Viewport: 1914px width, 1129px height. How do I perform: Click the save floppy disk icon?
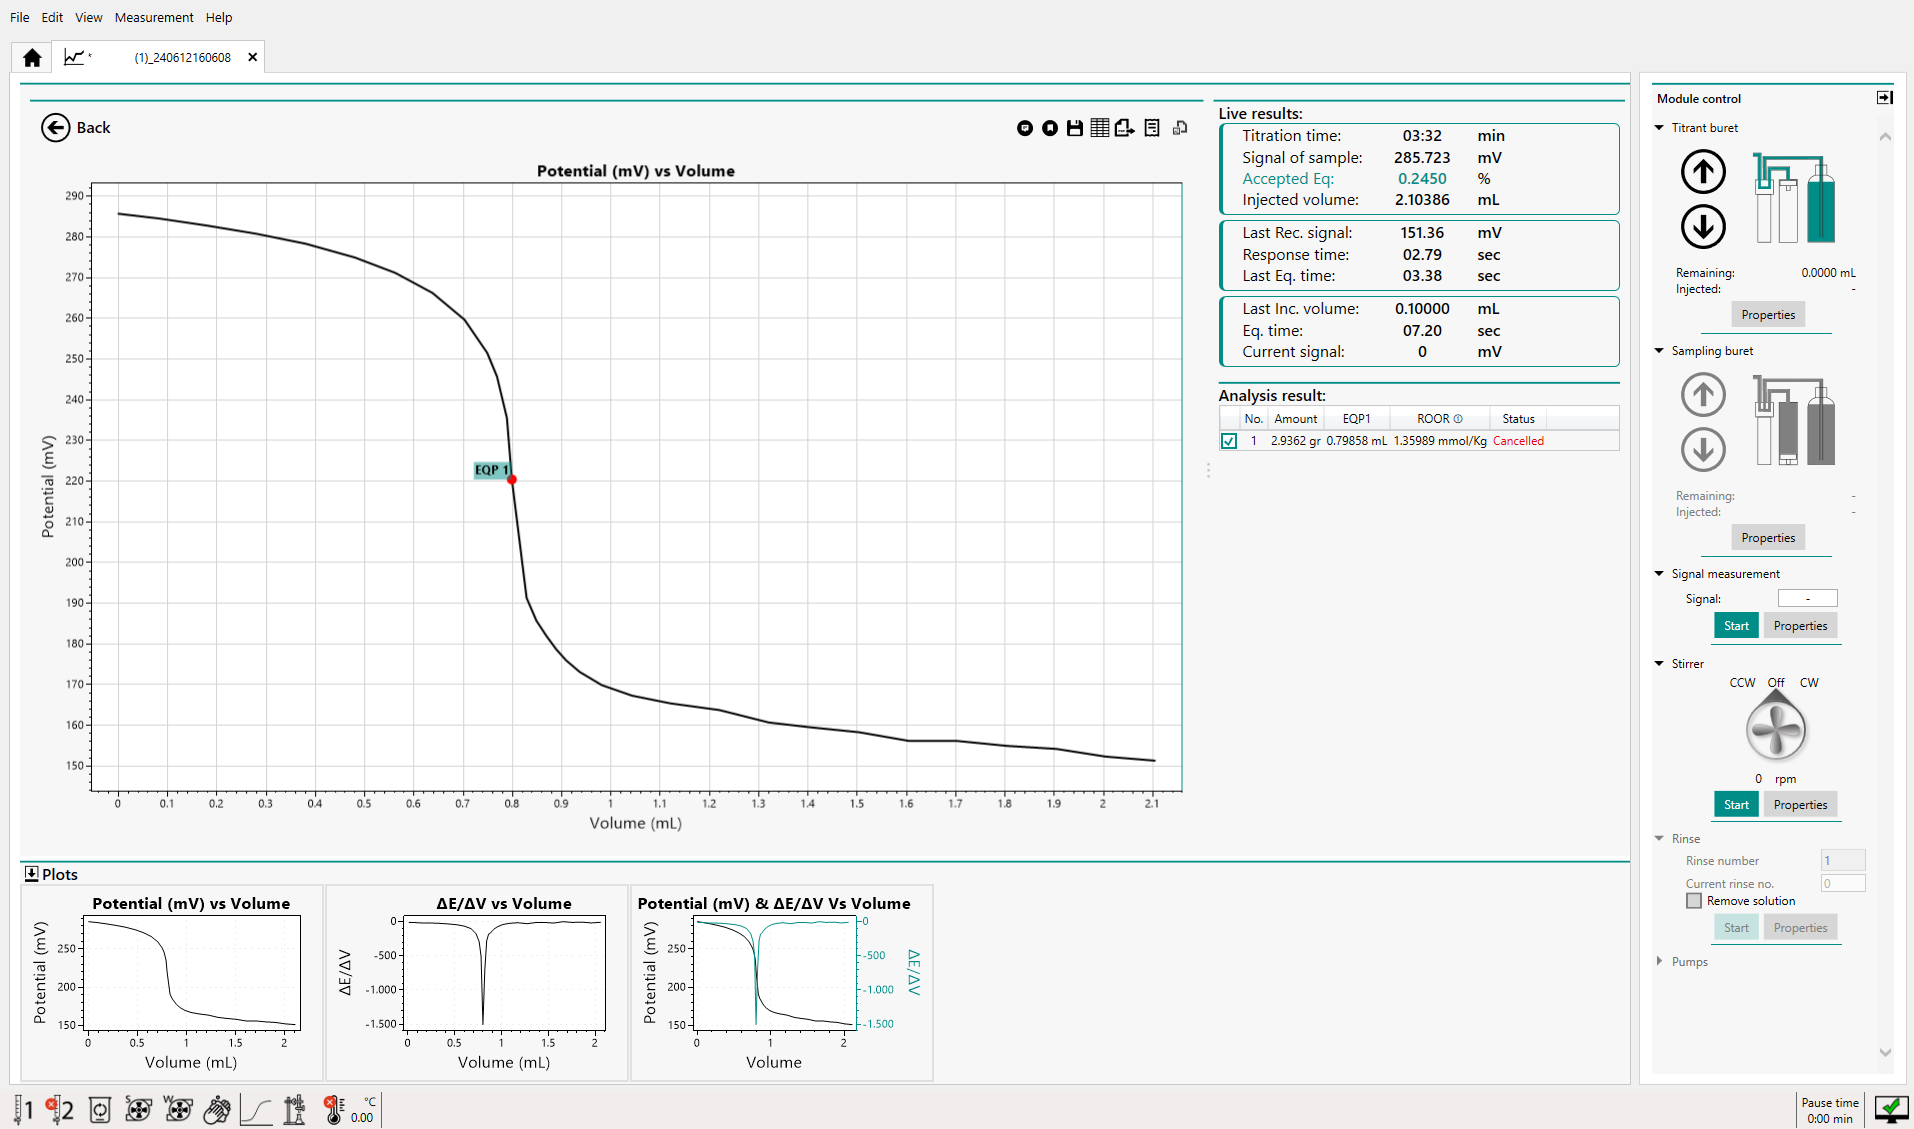pyautogui.click(x=1074, y=128)
